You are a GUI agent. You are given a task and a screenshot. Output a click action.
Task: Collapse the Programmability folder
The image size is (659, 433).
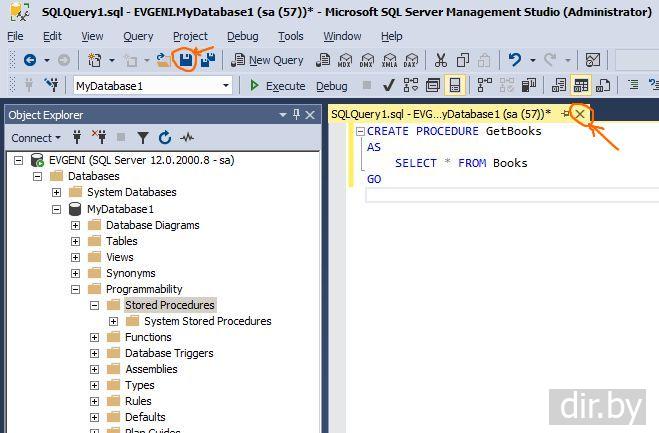pyautogui.click(x=75, y=289)
